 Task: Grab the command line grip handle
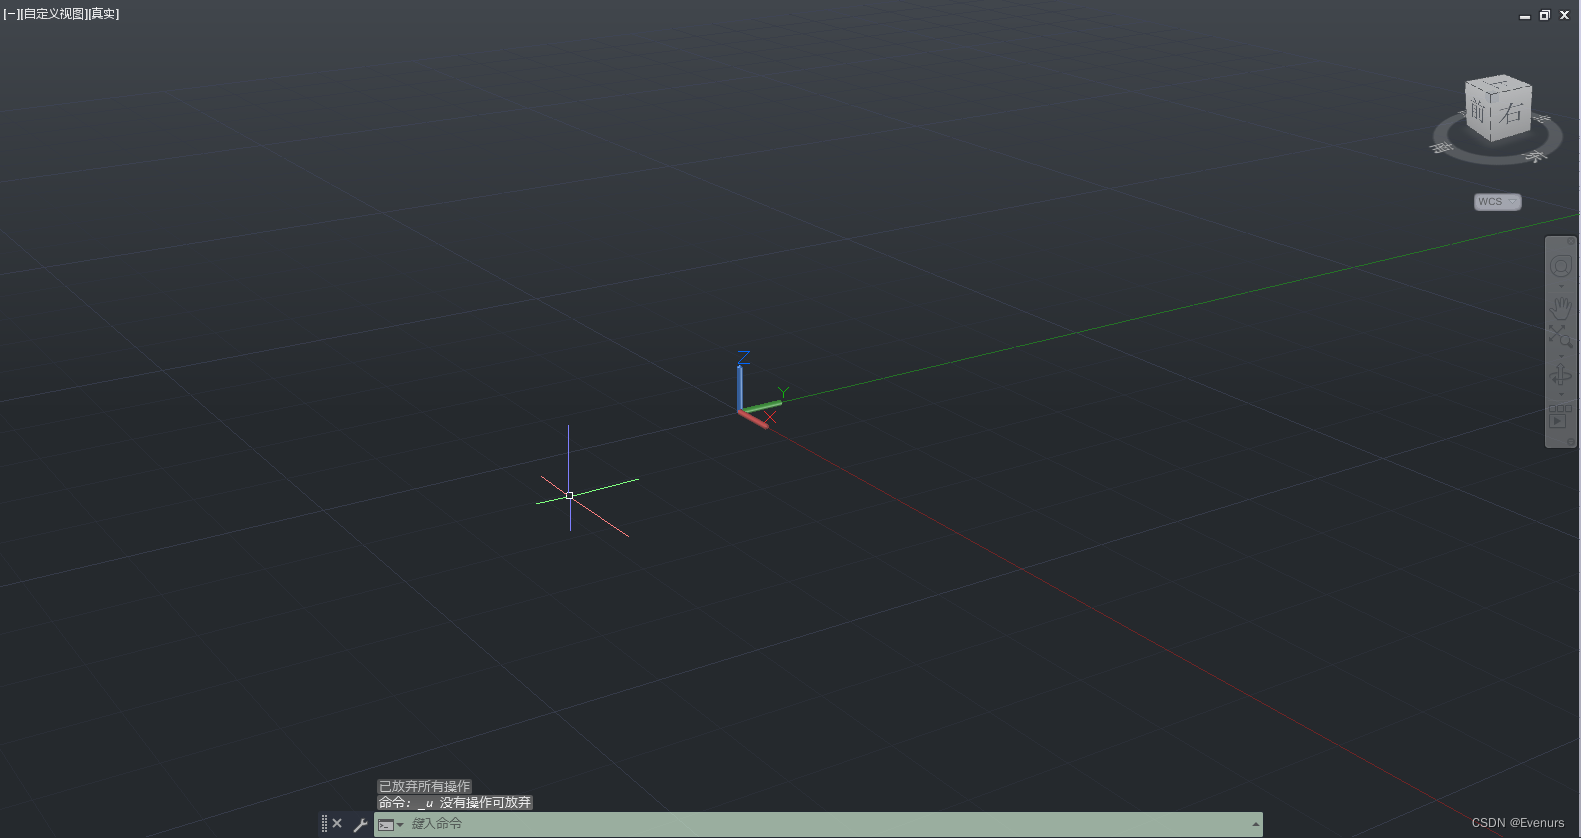click(324, 824)
